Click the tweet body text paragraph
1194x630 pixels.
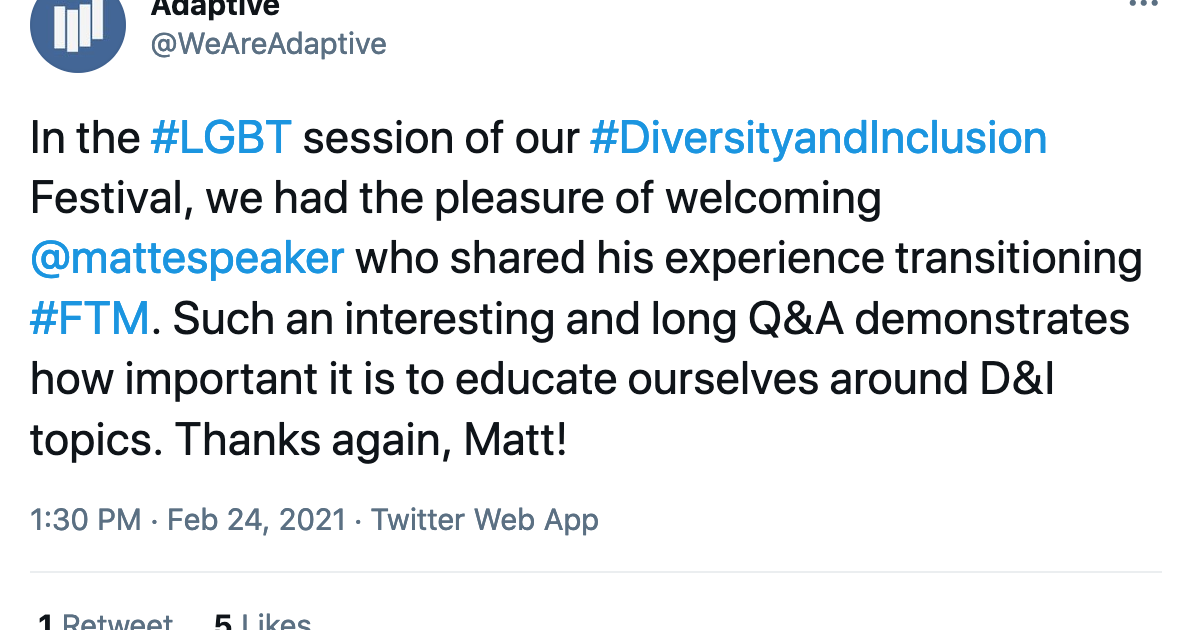click(586, 289)
